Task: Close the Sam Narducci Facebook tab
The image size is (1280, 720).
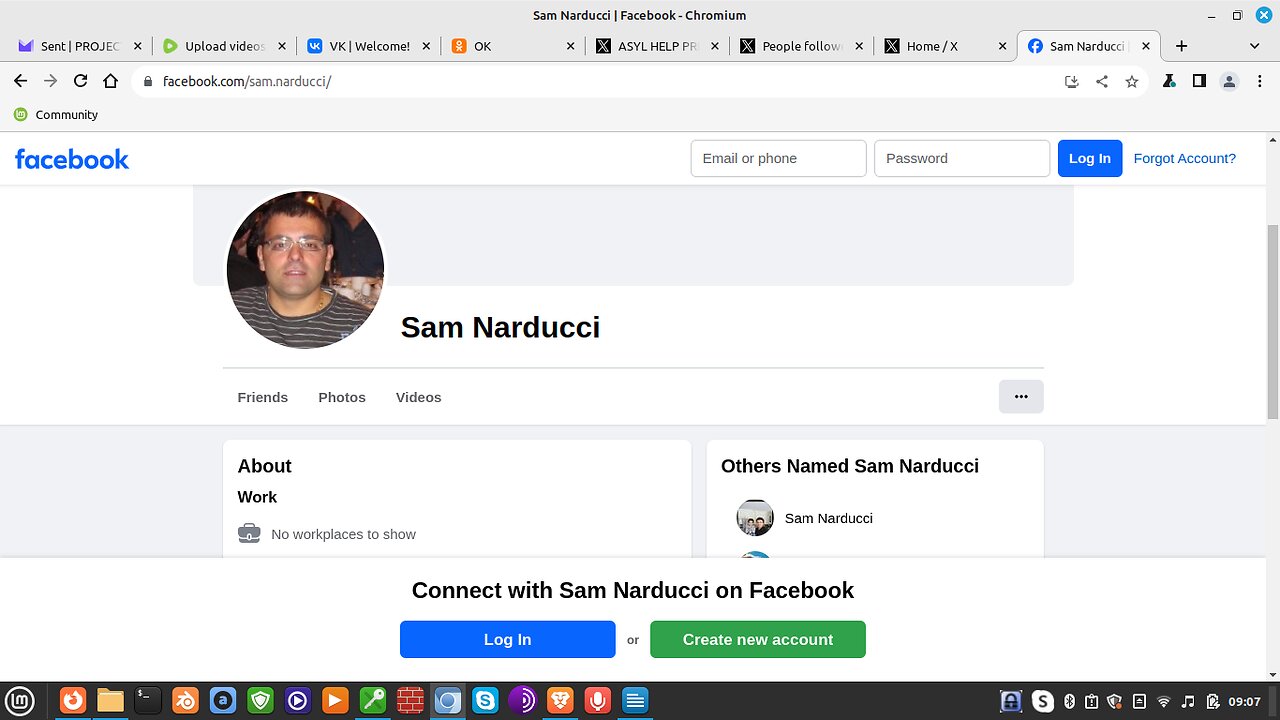Action: 1144,46
